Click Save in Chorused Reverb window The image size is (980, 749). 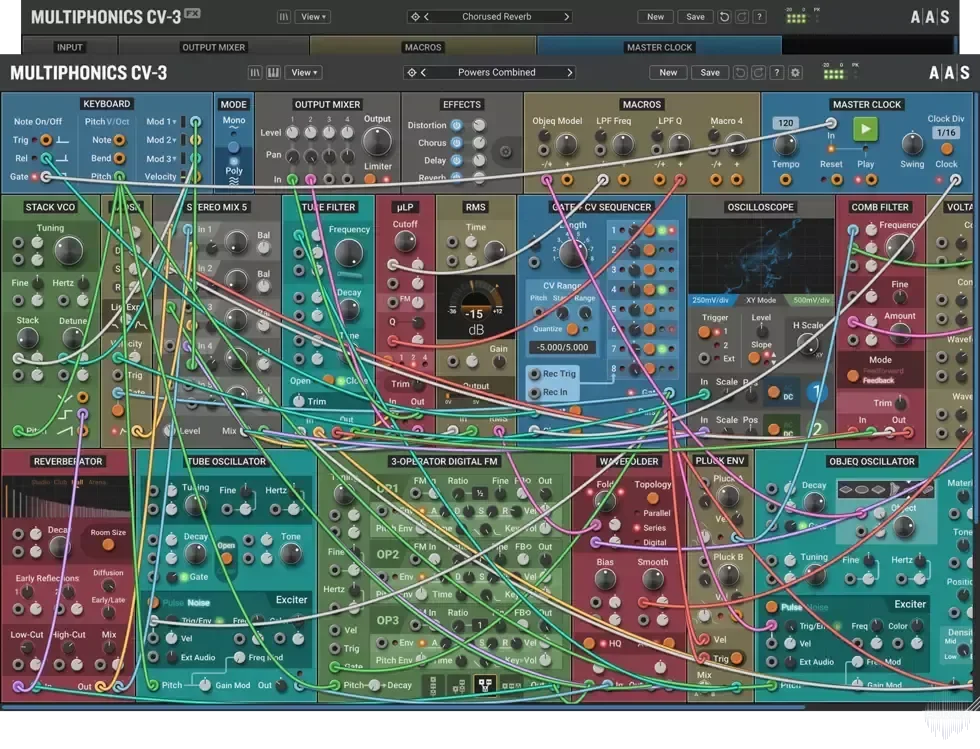(x=696, y=17)
